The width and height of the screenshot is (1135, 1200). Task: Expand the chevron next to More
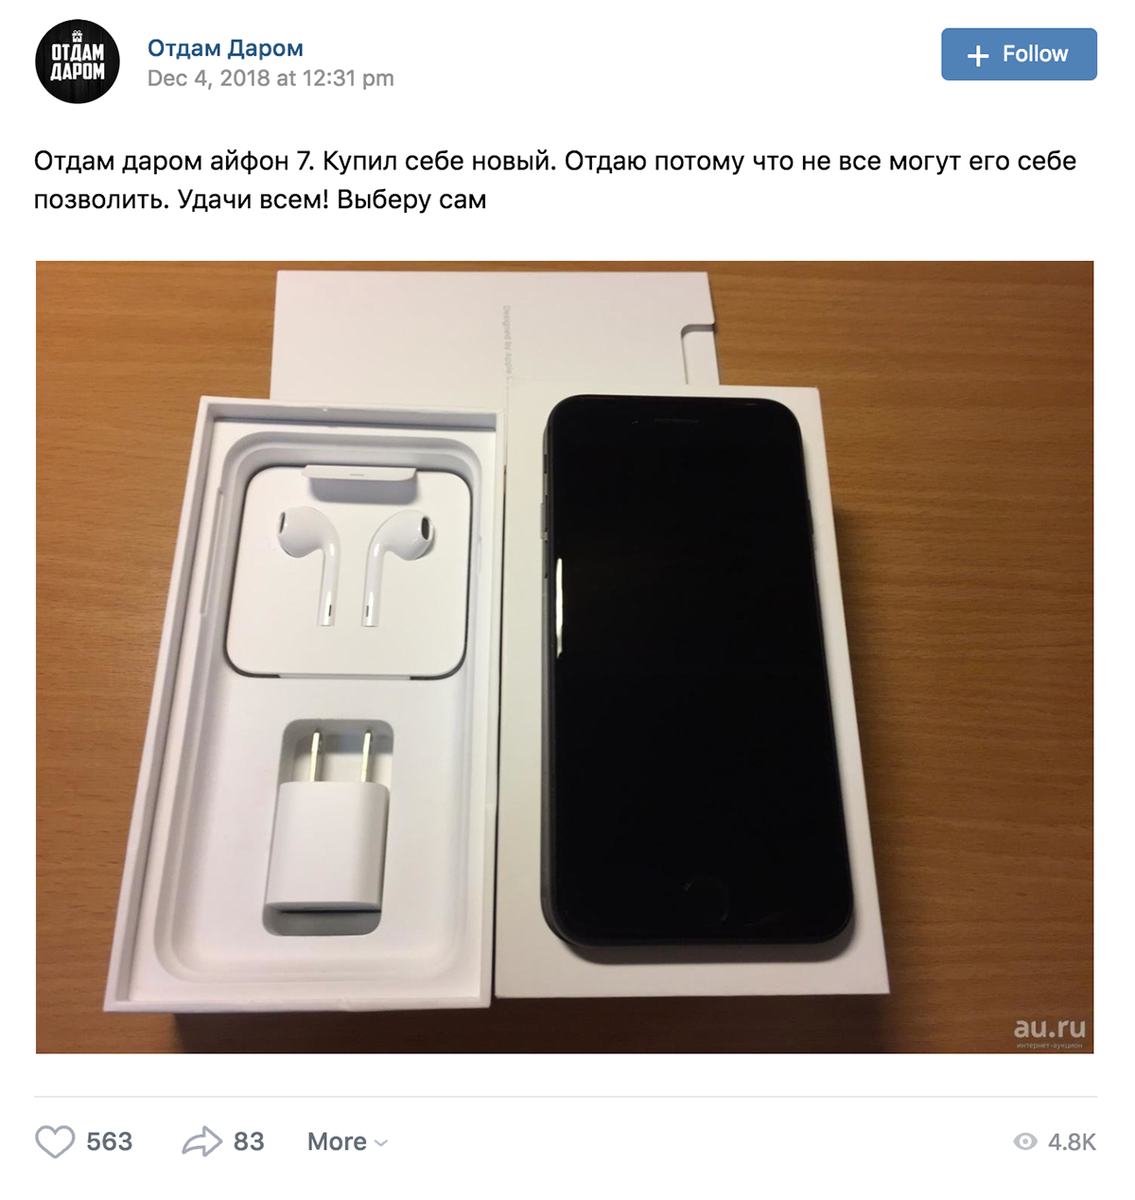(381, 1143)
